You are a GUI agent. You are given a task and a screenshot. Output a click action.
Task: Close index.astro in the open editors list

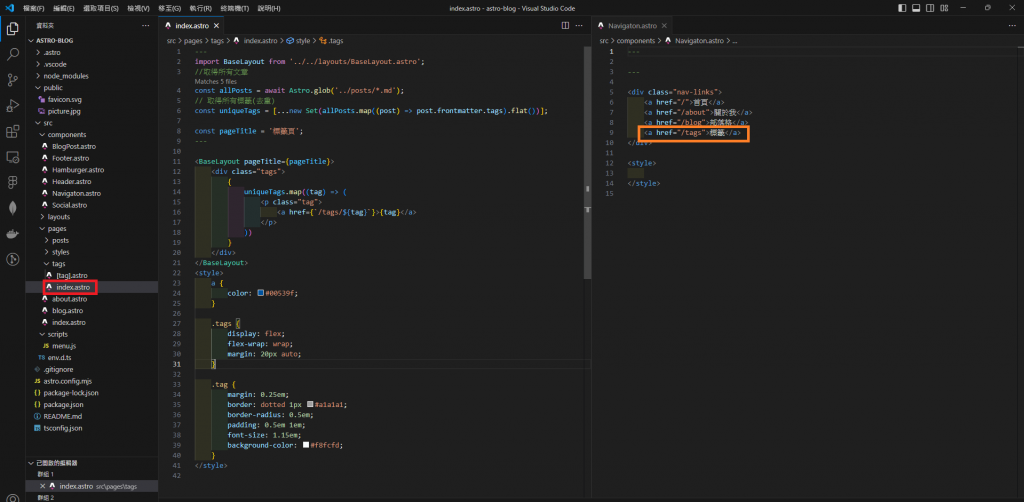coord(42,486)
